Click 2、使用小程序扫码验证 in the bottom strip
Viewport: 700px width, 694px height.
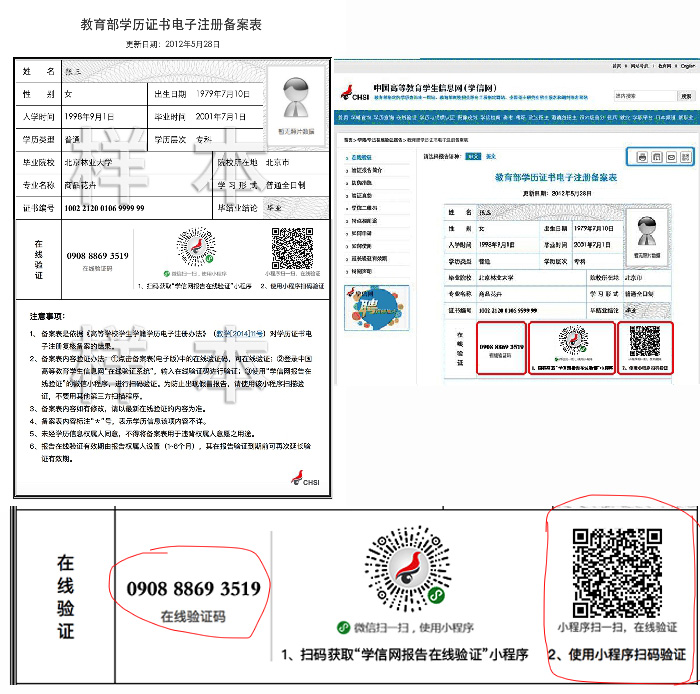[617, 655]
